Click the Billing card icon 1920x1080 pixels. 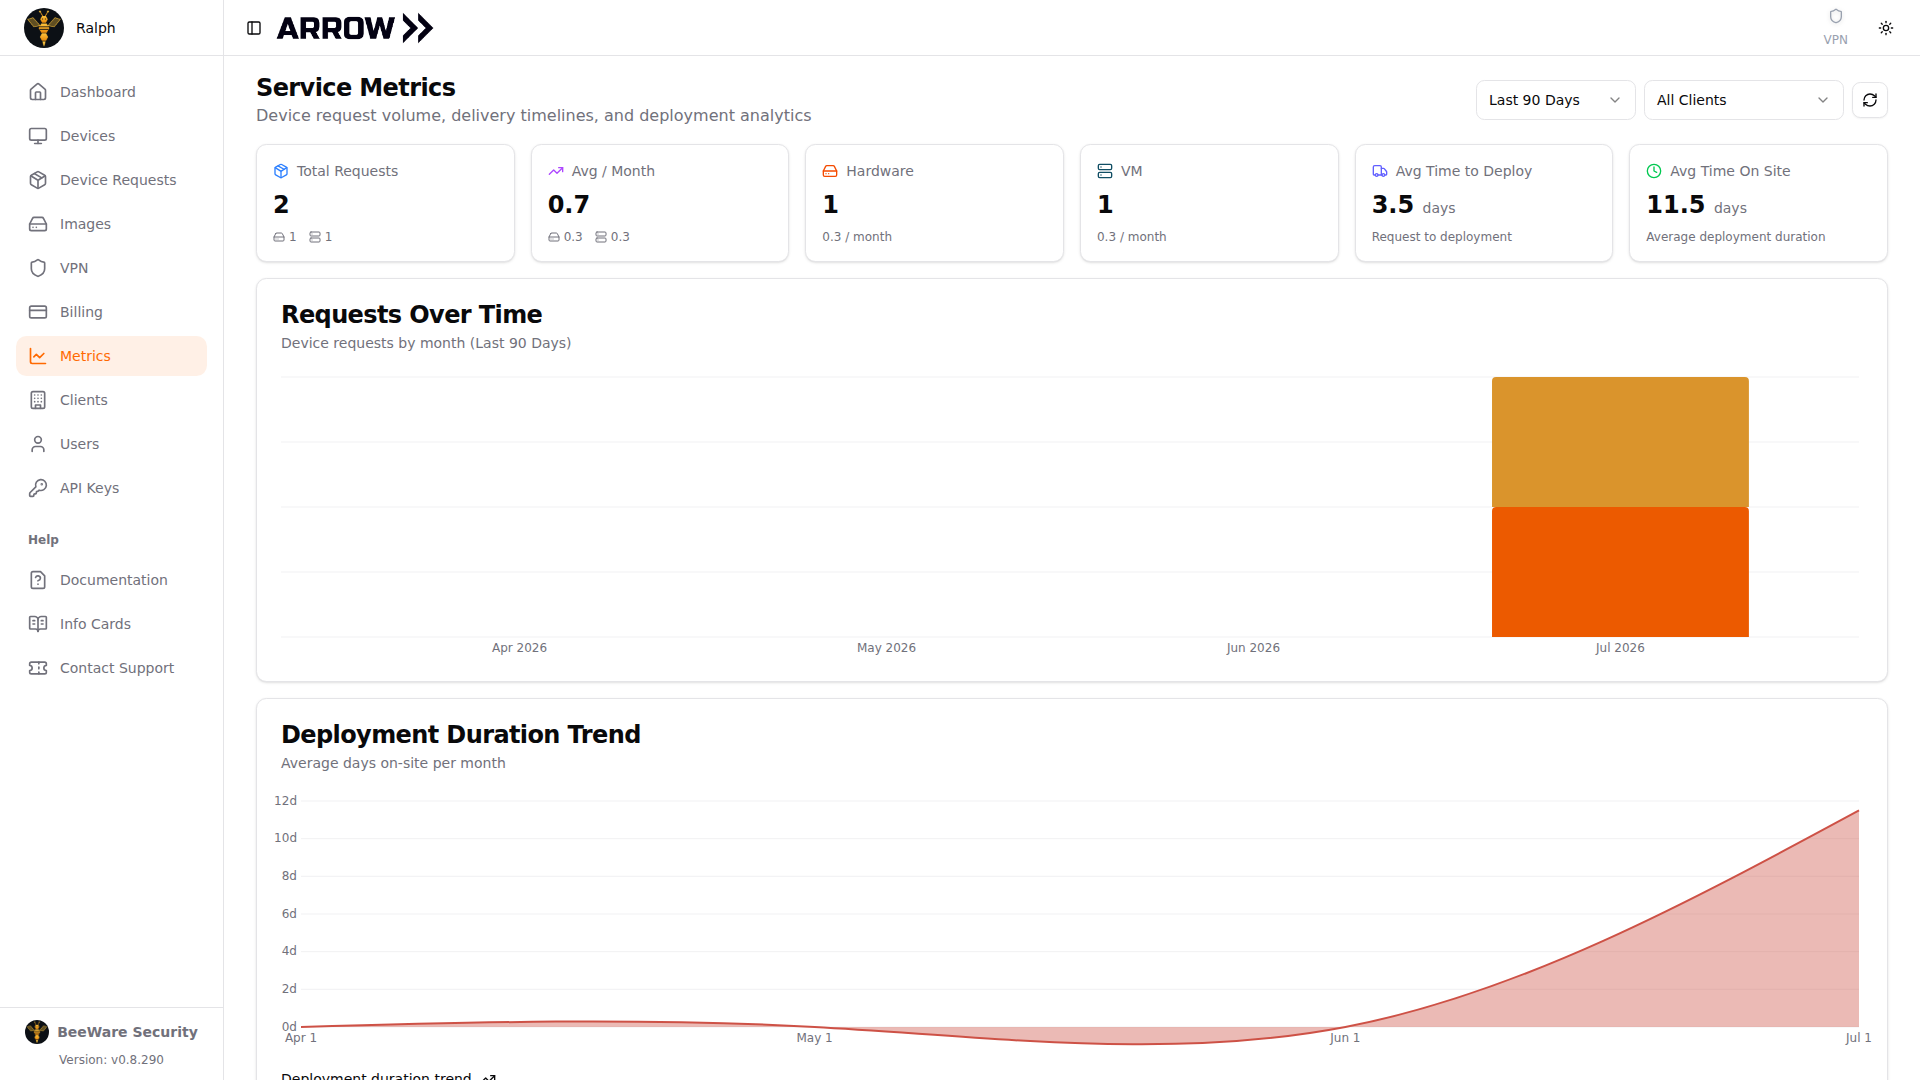[x=38, y=312]
